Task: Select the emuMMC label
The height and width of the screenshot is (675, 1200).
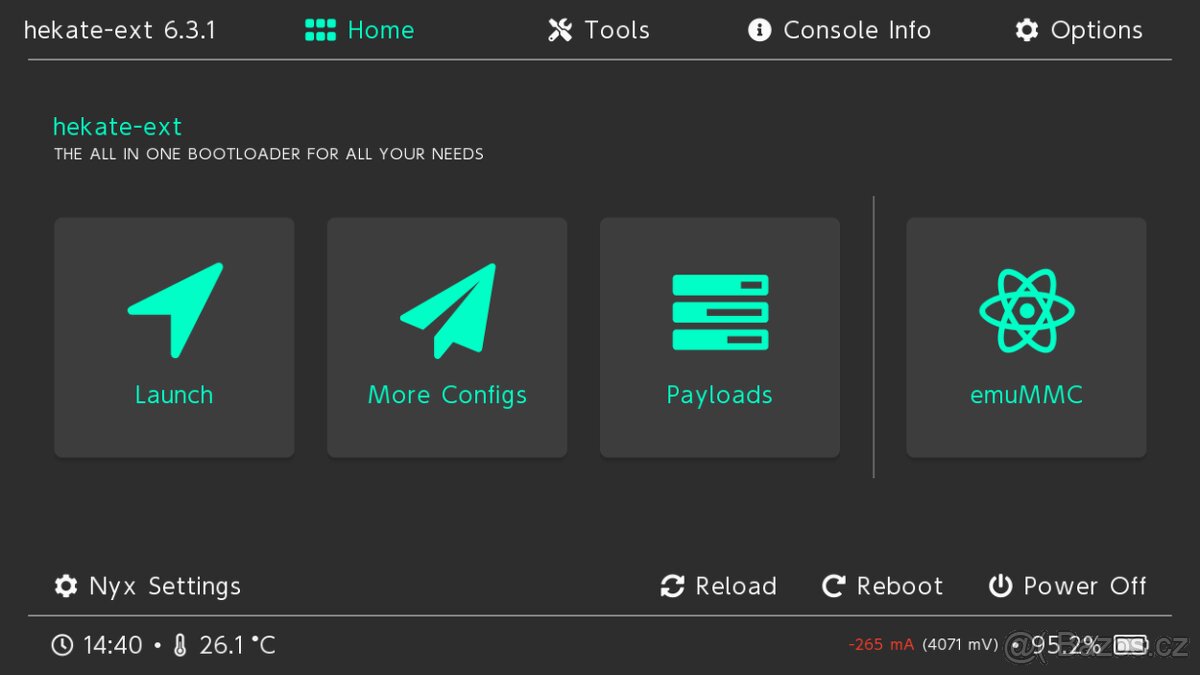Action: [x=1026, y=395]
